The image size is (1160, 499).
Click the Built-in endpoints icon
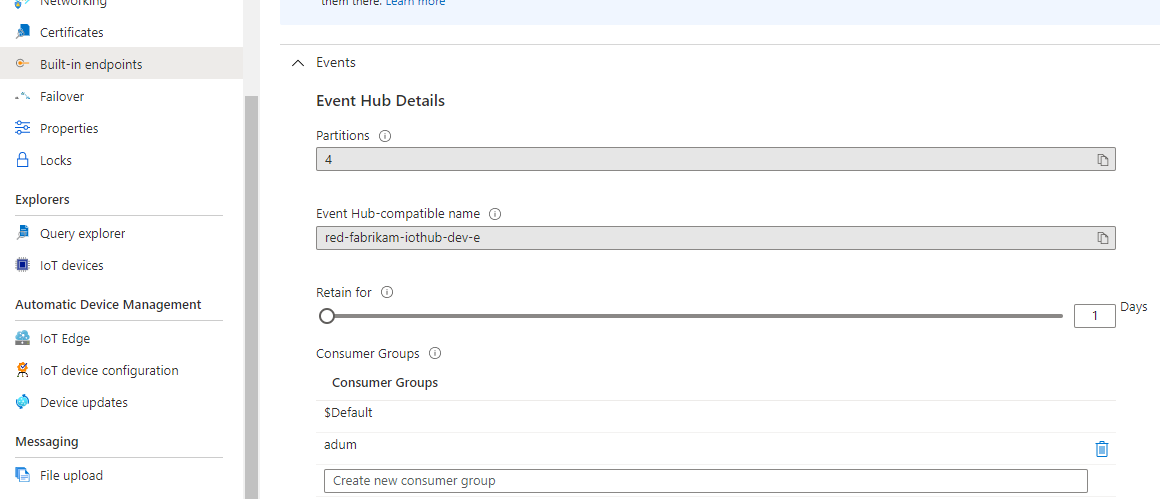click(23, 64)
